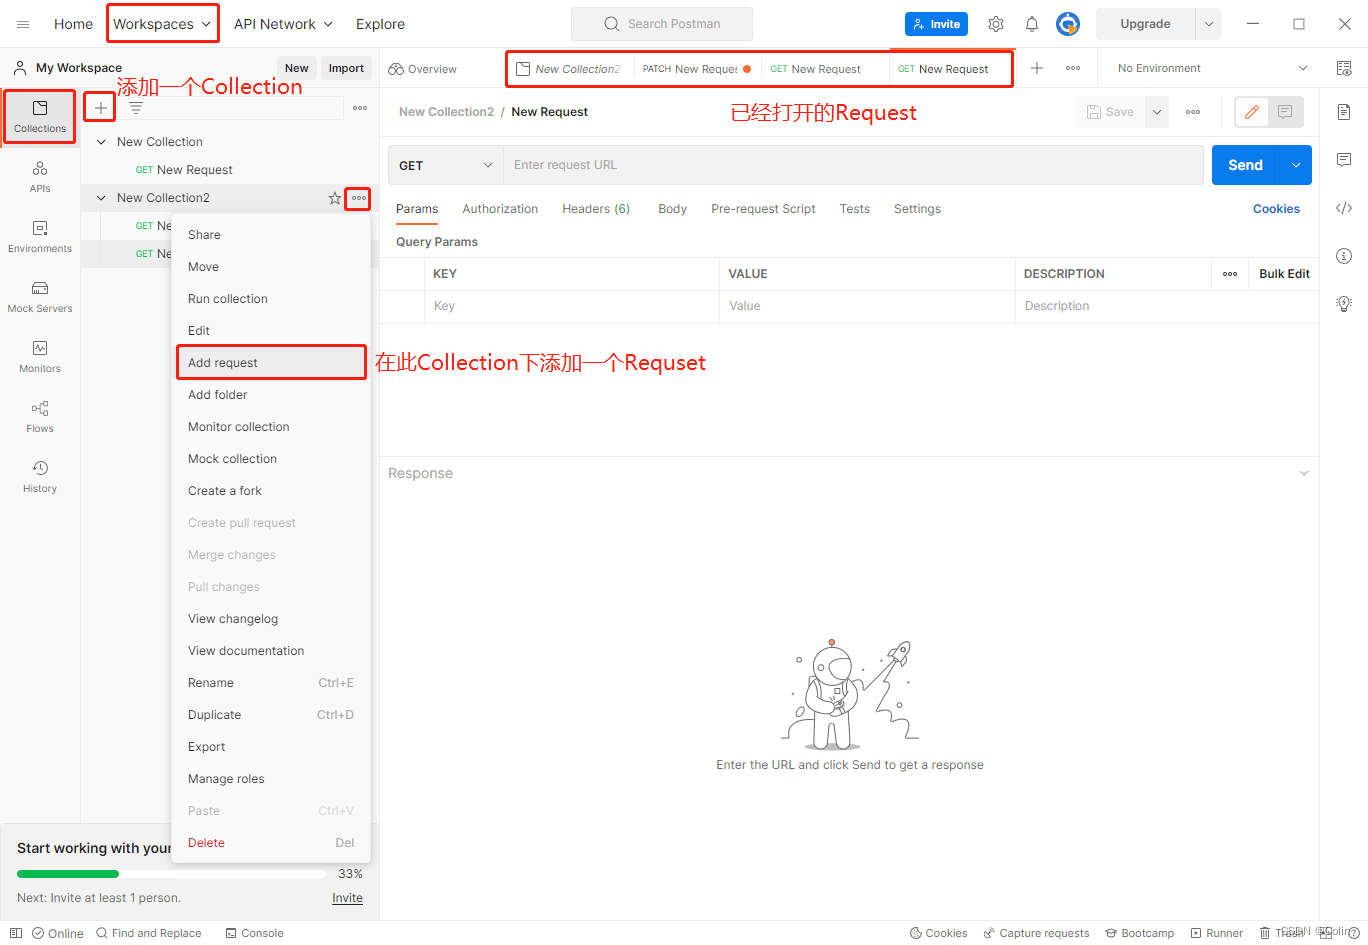Open the dropdown arrow beside Upgrade

point(1209,24)
